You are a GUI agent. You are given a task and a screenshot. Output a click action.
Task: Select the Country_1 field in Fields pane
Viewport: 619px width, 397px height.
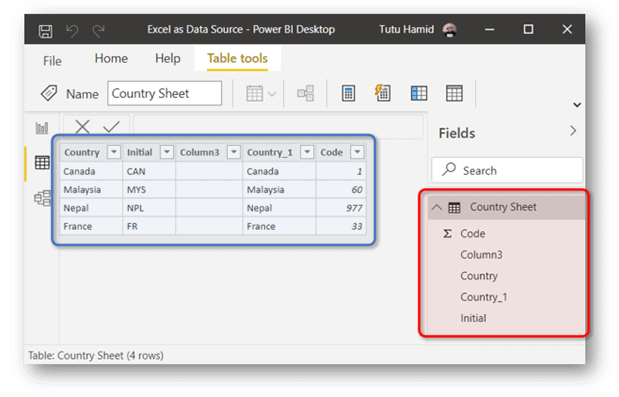coord(484,297)
